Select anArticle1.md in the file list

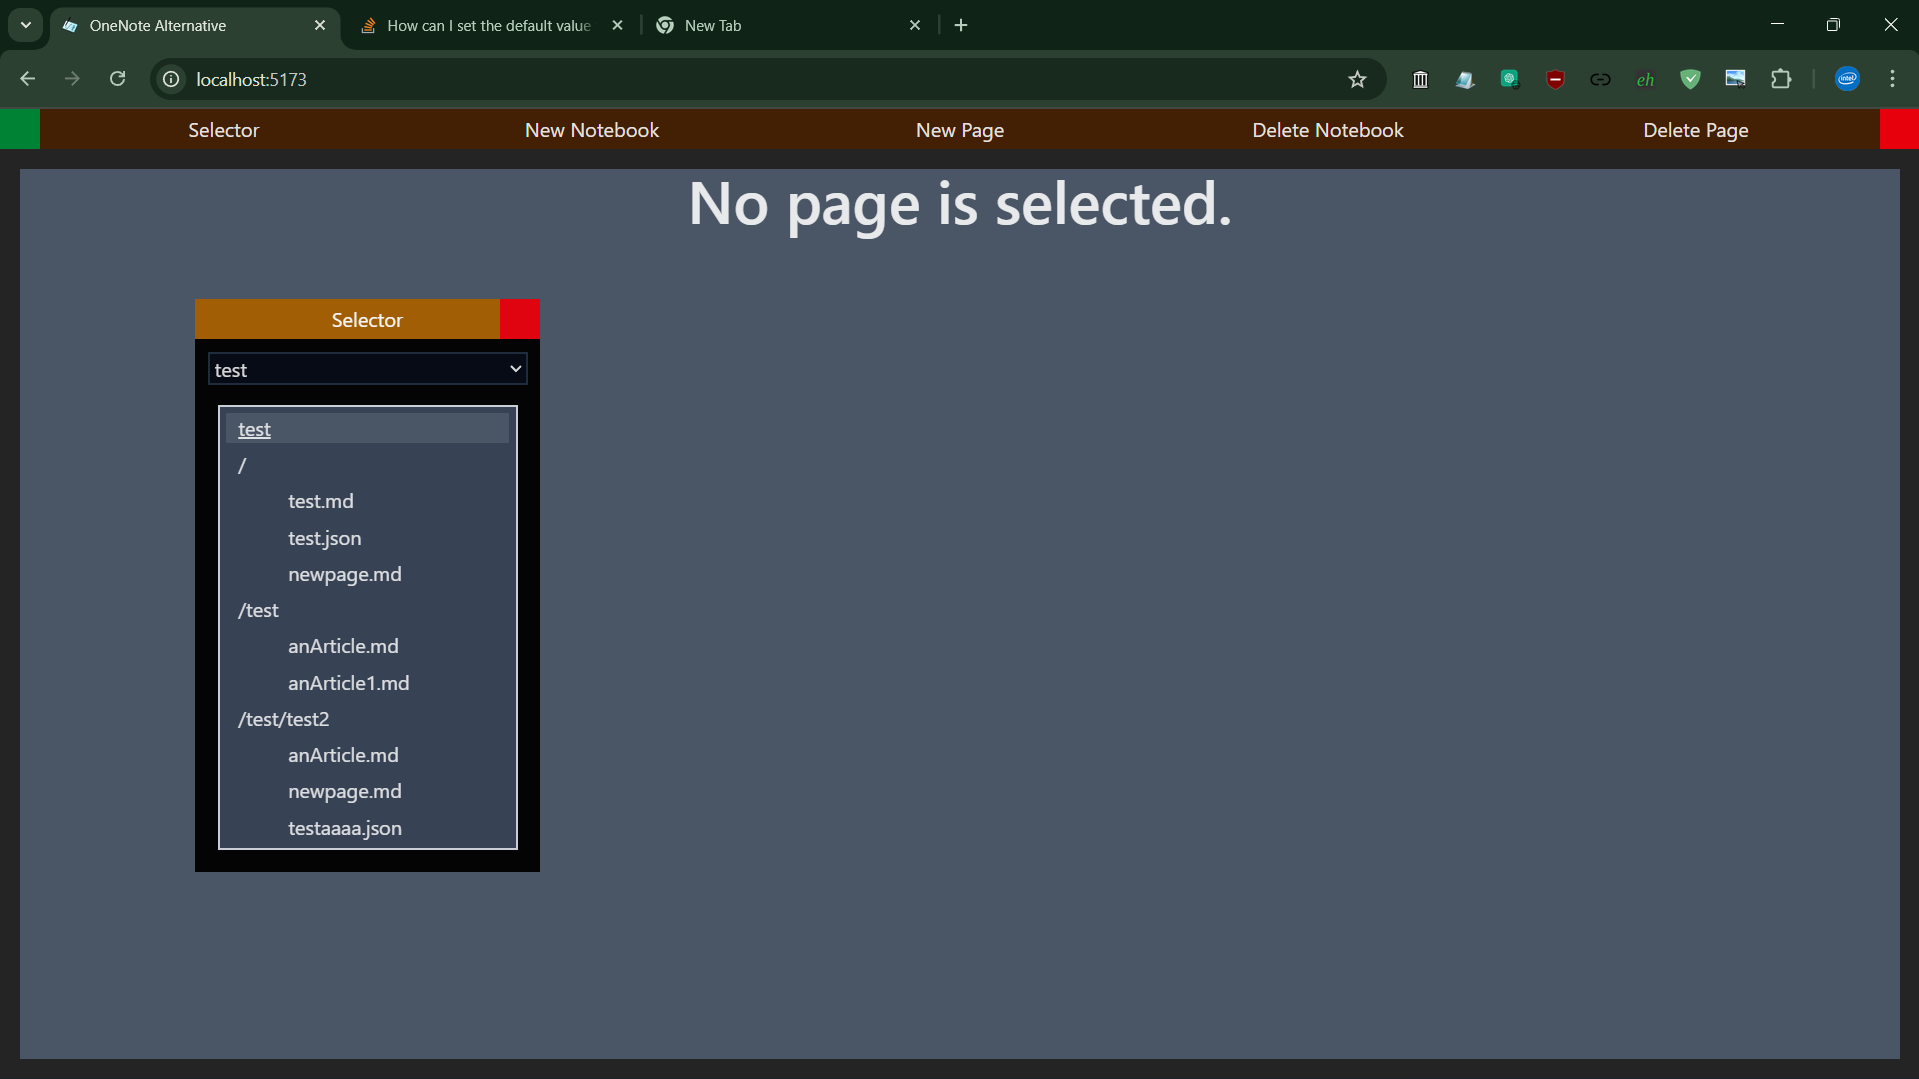click(x=348, y=683)
